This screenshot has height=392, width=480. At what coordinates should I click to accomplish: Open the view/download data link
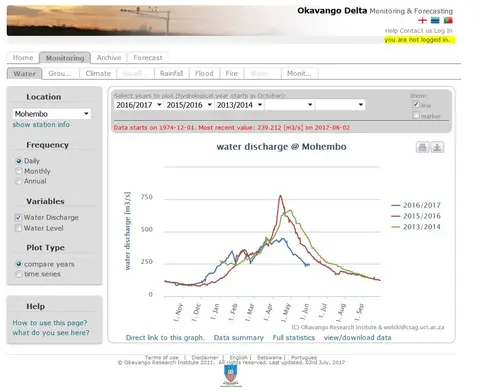click(x=357, y=338)
